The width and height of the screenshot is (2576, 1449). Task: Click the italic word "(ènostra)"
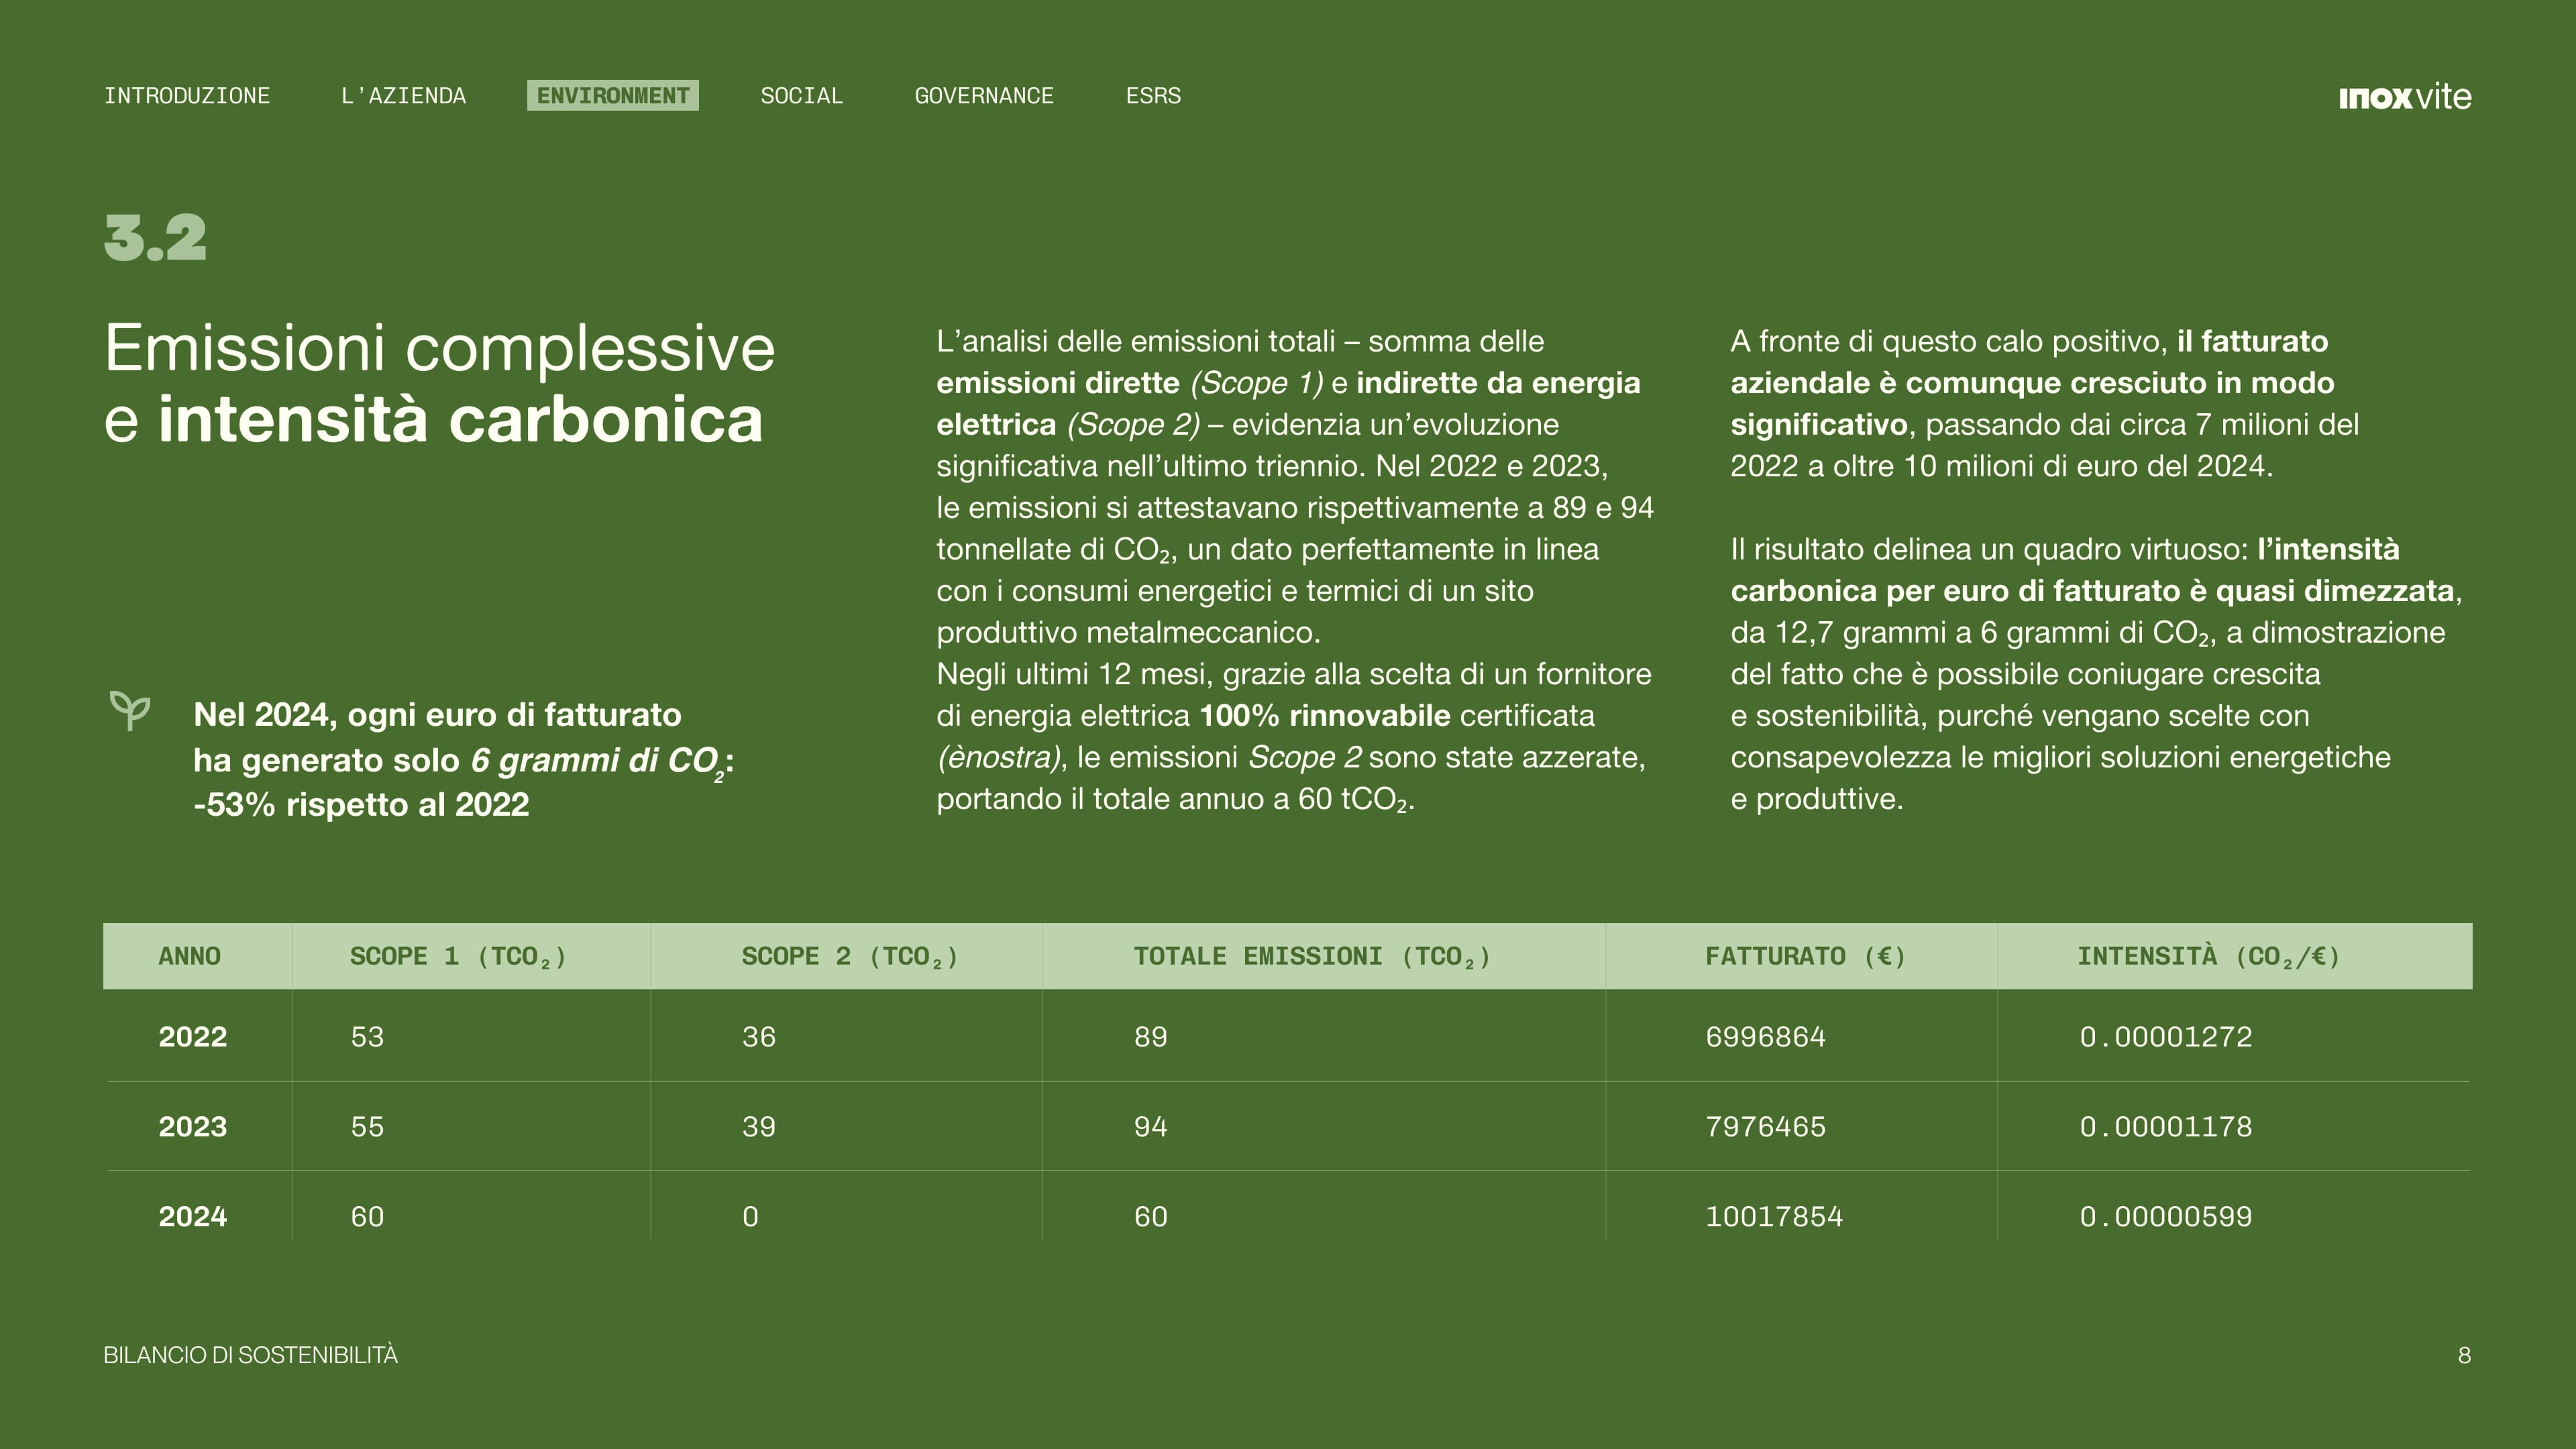(x=998, y=758)
